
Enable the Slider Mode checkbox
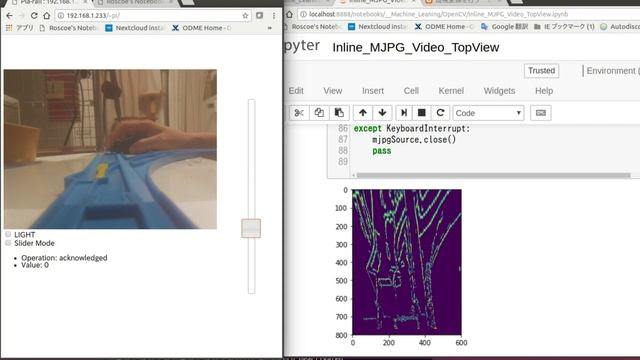coord(8,243)
